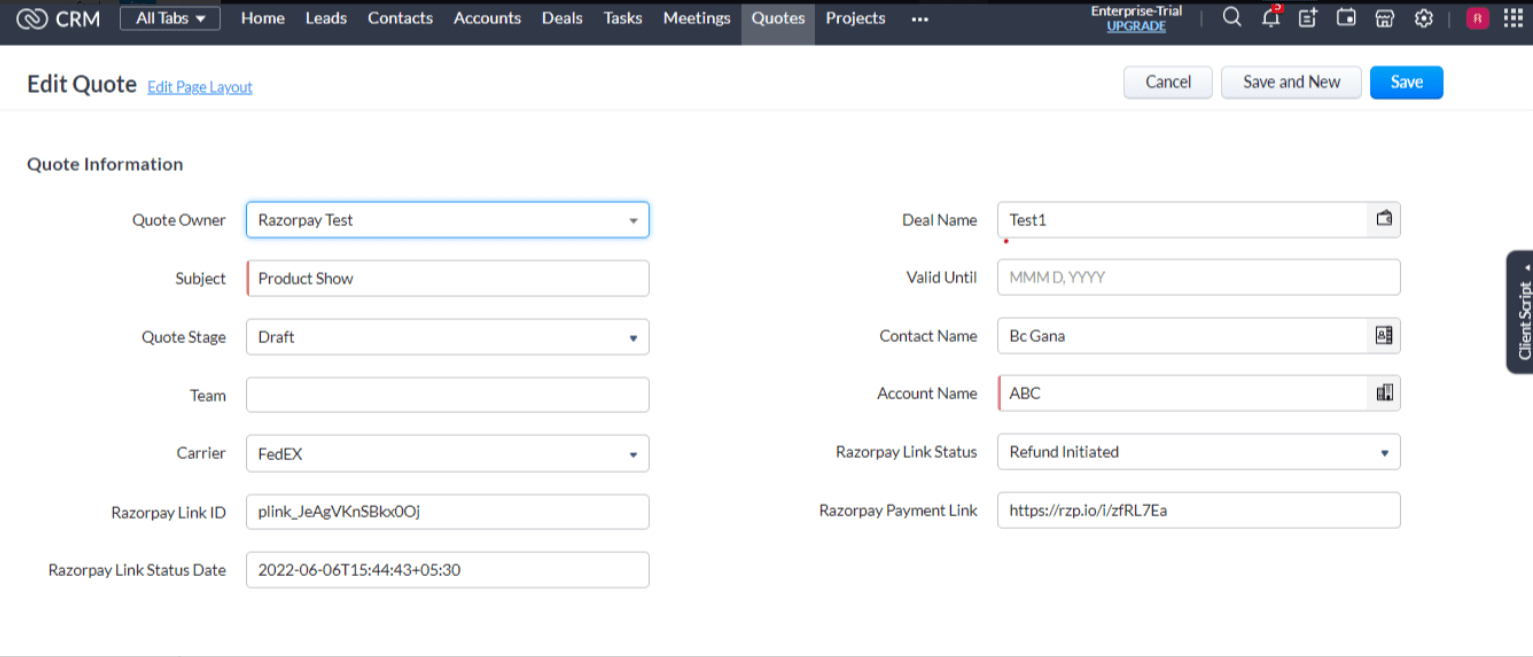The image size is (1533, 657).
Task: Click the Razorpay Payment Link field
Action: tap(1199, 510)
